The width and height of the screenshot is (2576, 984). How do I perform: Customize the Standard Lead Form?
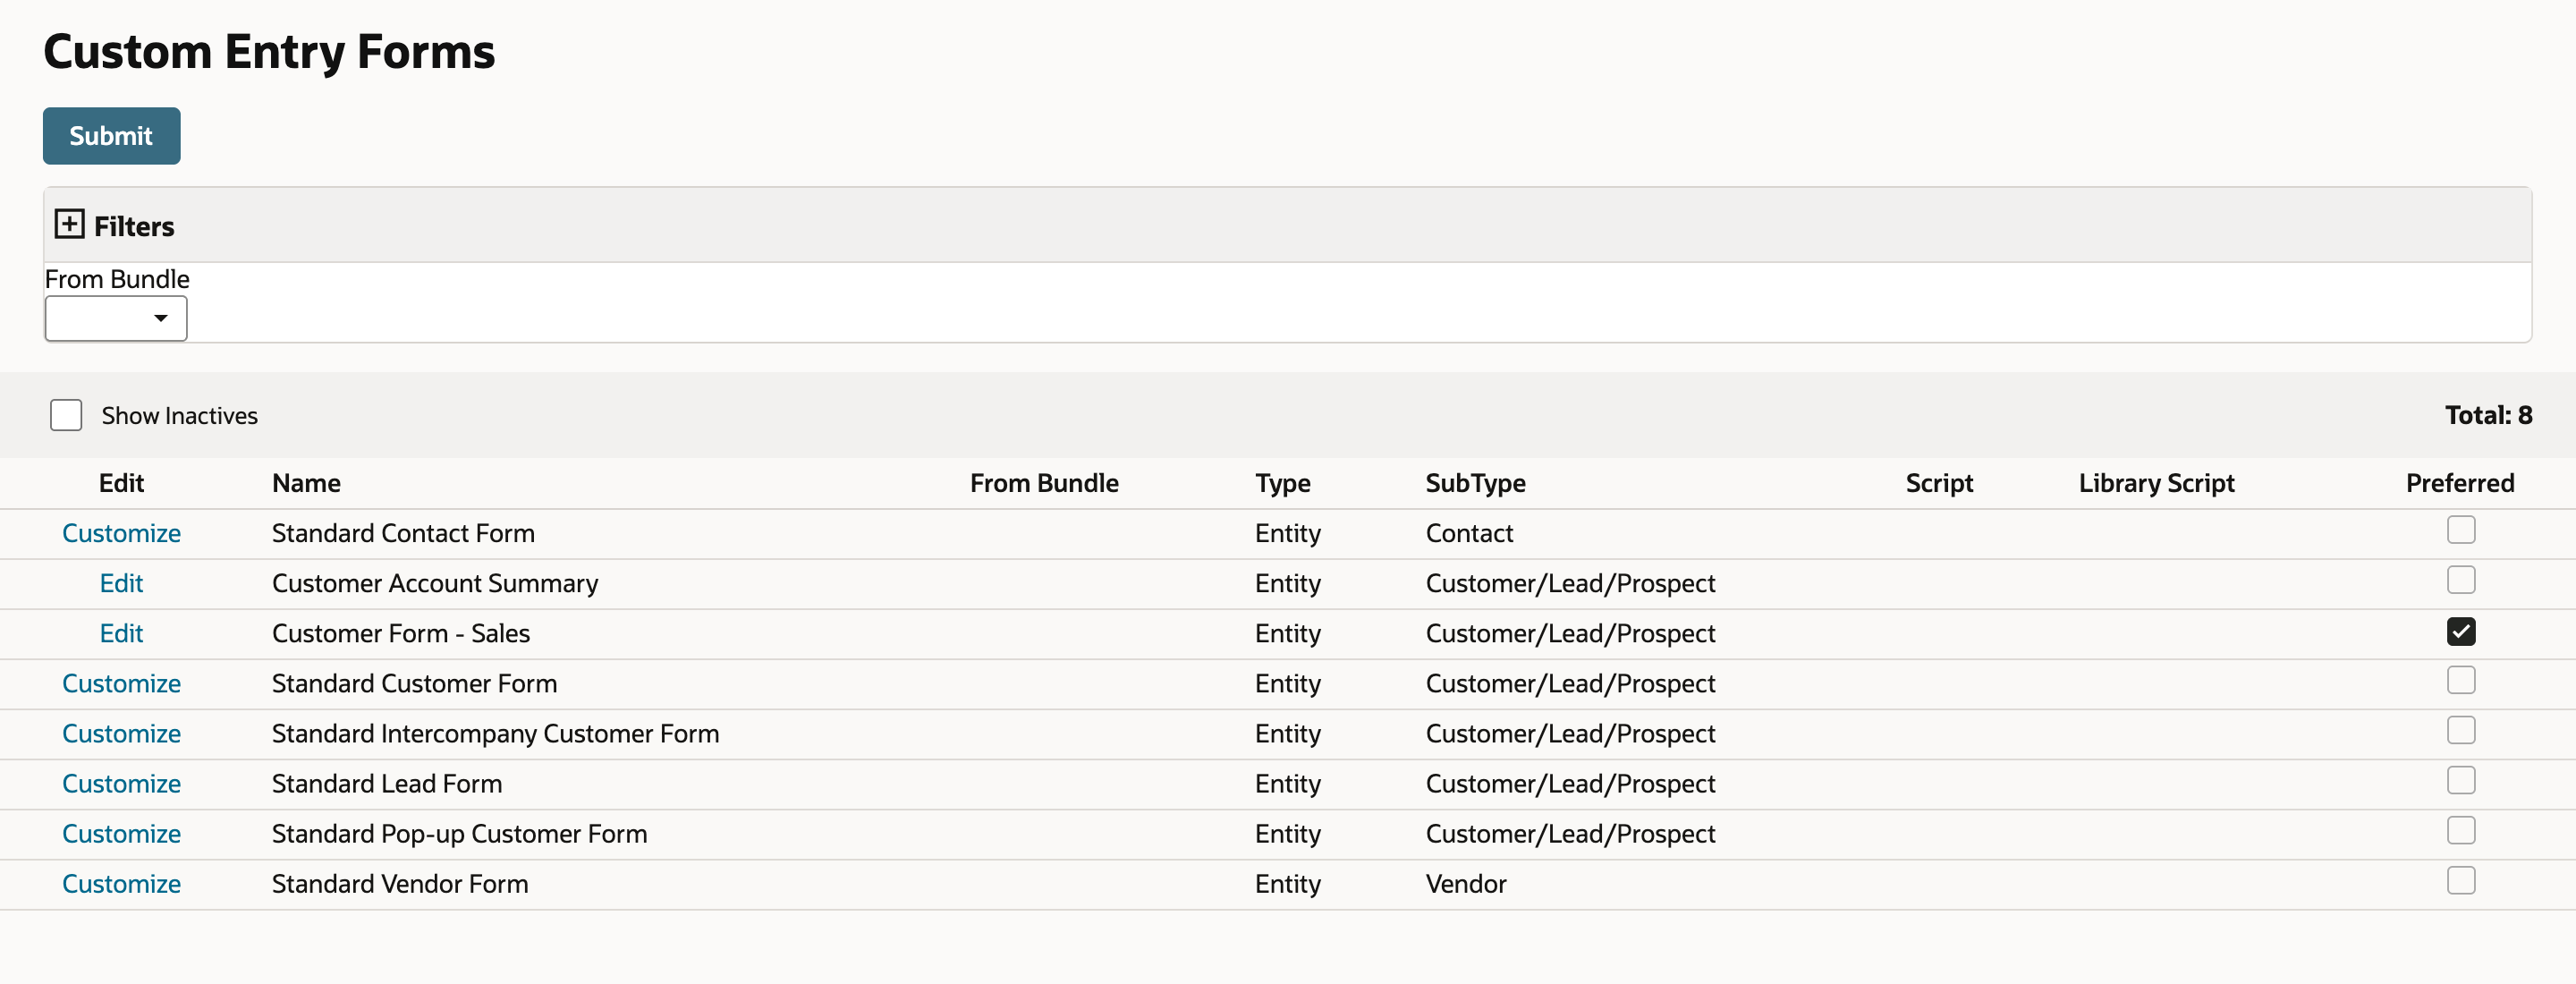pos(121,783)
